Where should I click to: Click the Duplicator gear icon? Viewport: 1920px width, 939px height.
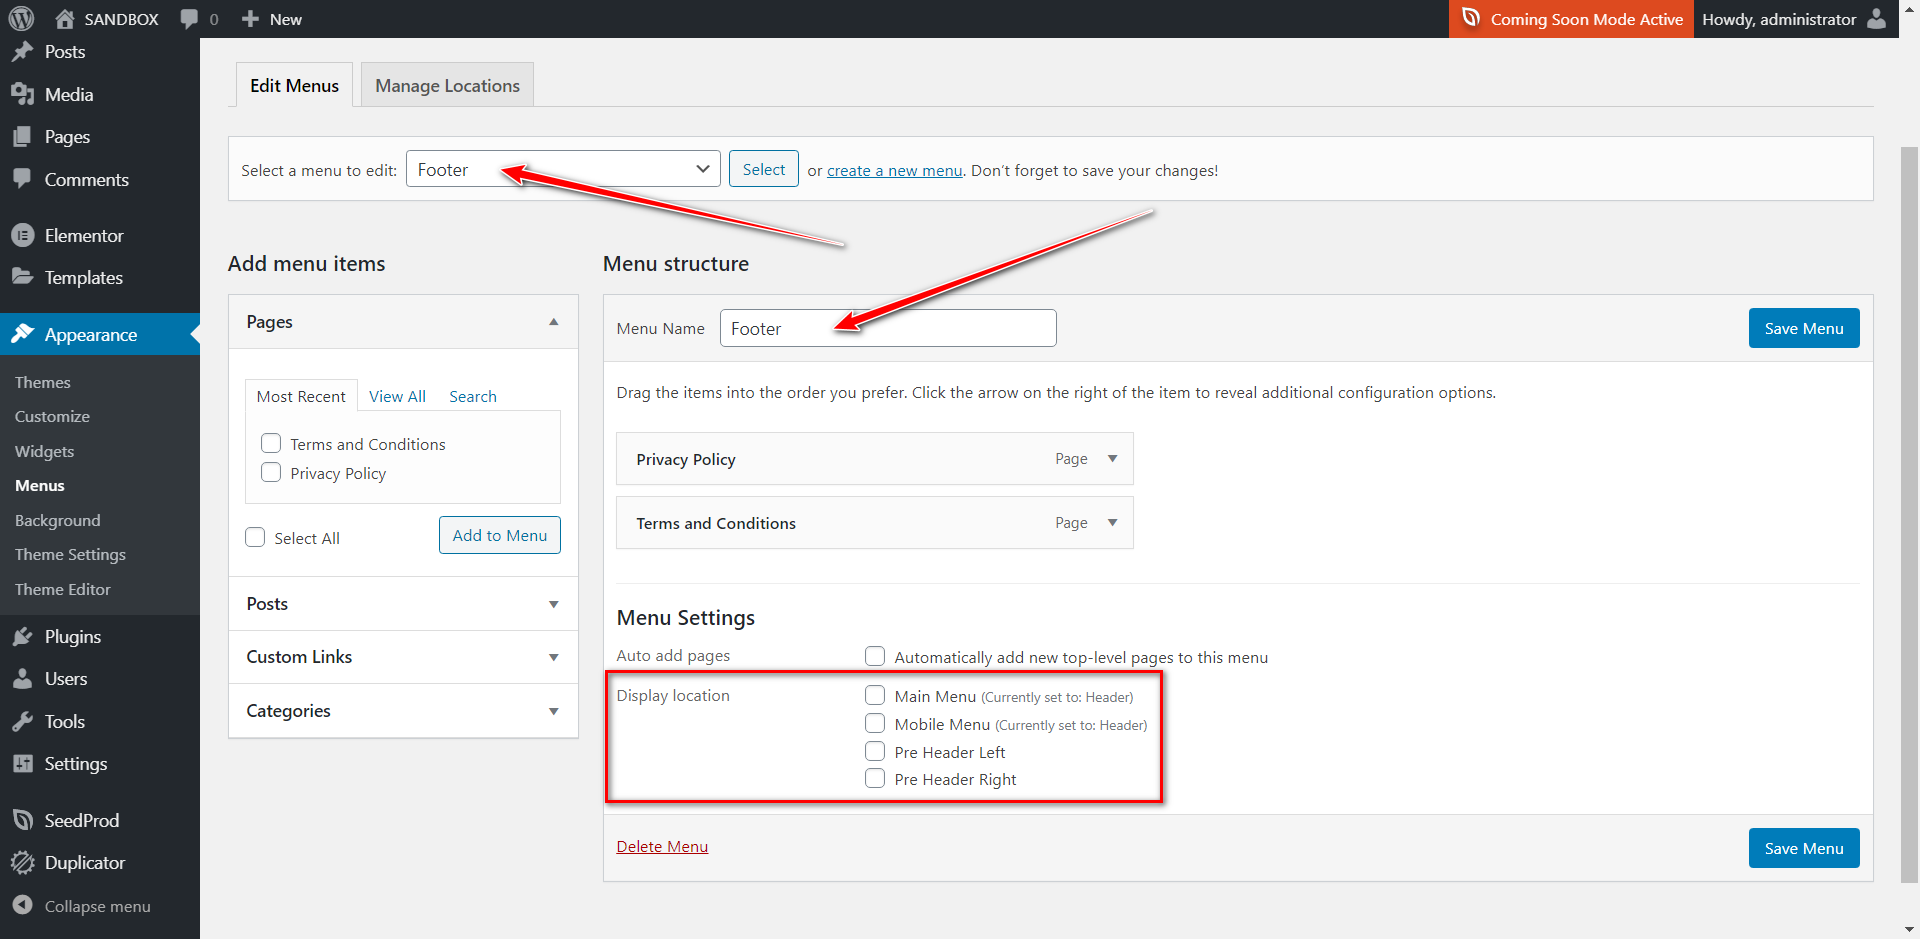22,863
